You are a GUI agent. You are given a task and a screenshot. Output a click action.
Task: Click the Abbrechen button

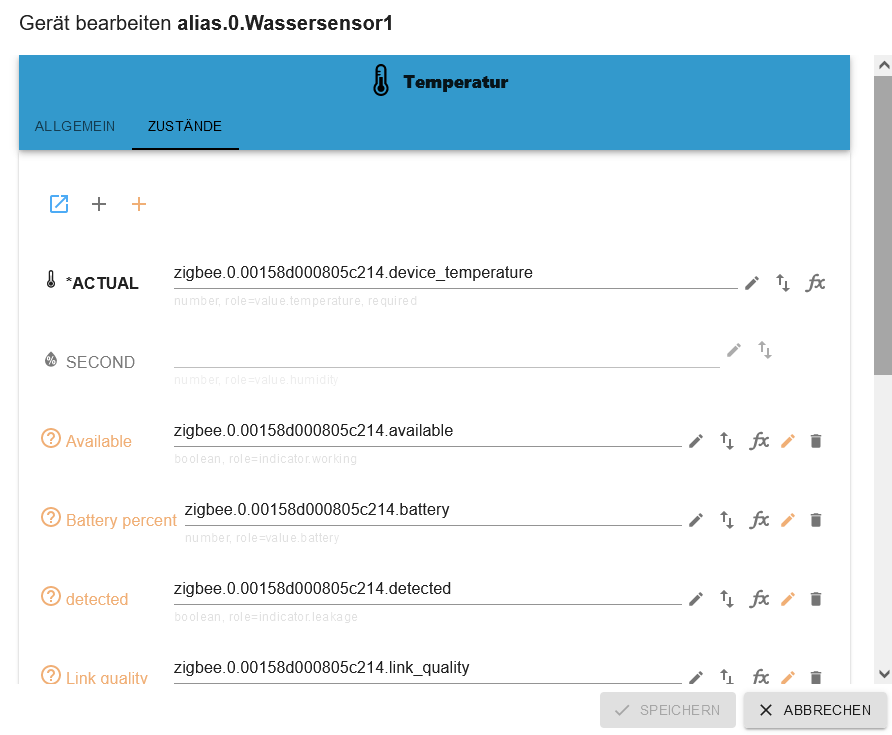point(815,710)
